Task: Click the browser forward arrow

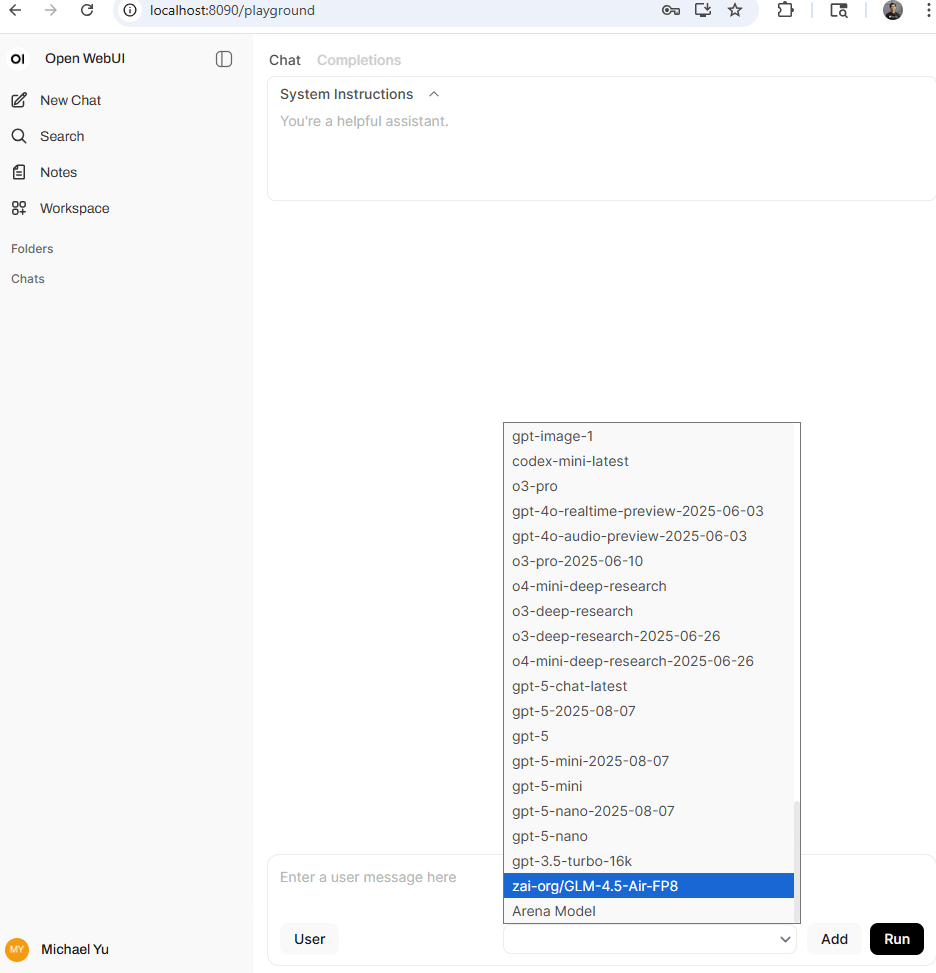Action: [51, 10]
